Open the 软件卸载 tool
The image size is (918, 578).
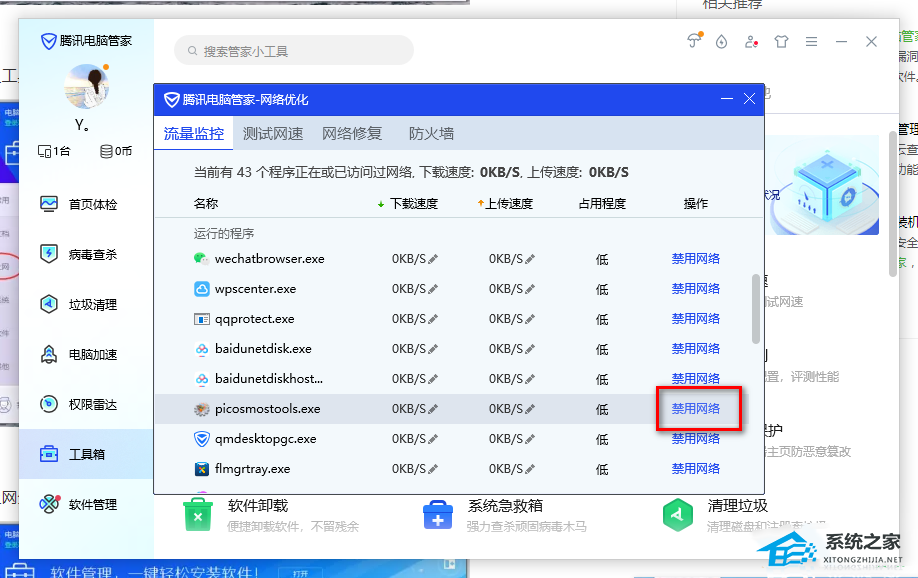(271, 515)
